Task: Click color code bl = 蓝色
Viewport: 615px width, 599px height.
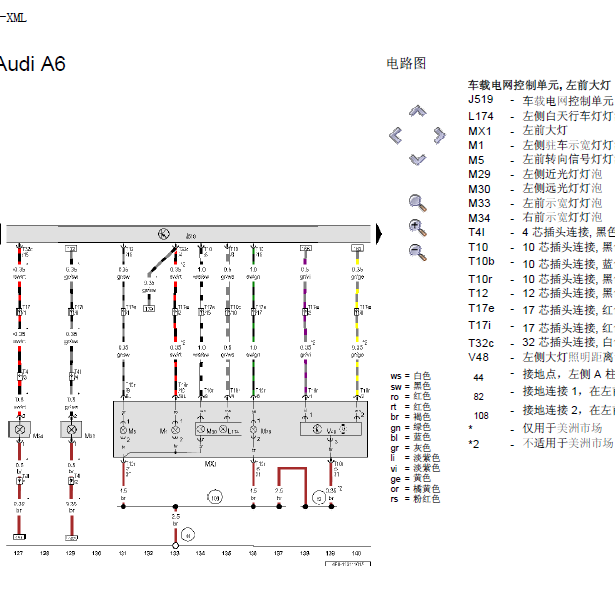Action: point(410,438)
